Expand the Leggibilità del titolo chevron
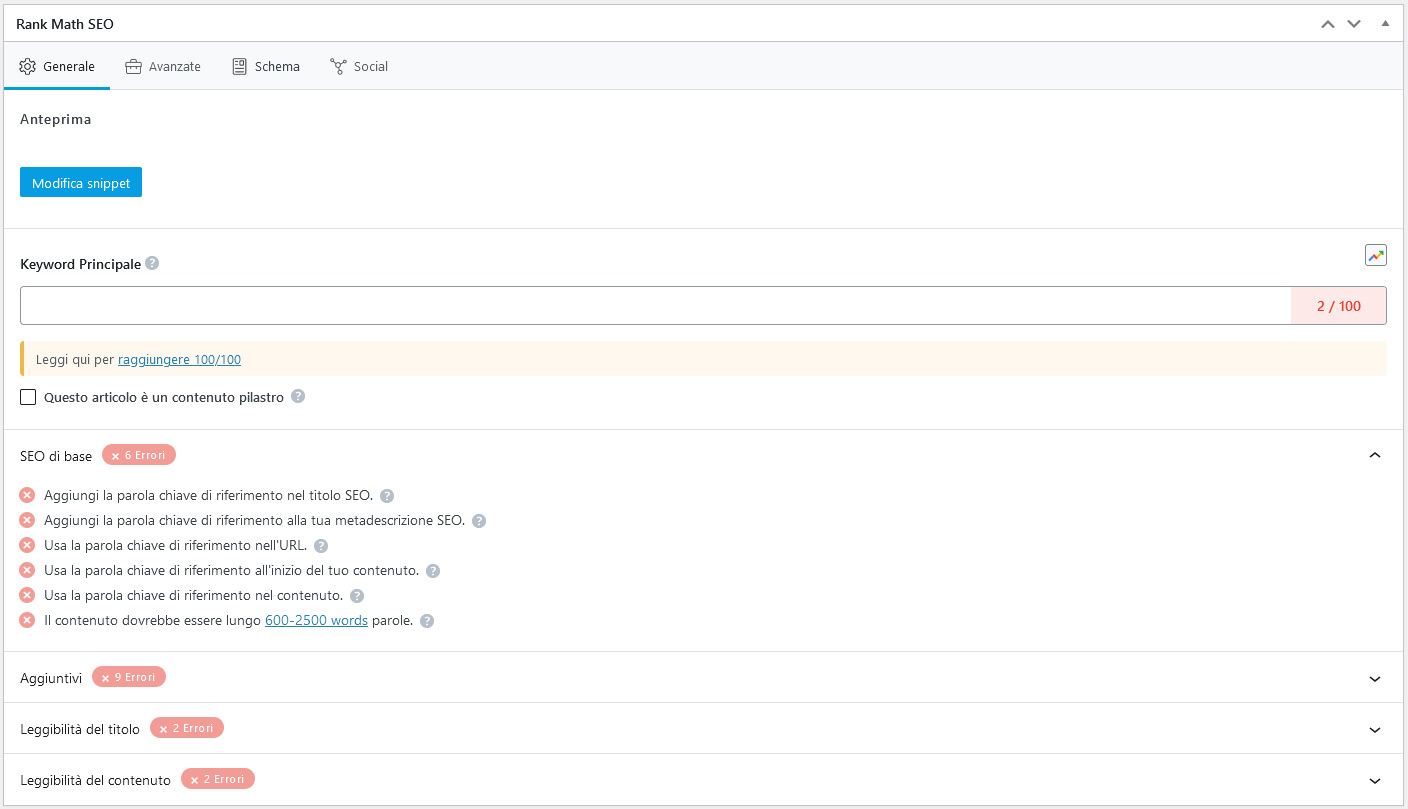 point(1375,729)
